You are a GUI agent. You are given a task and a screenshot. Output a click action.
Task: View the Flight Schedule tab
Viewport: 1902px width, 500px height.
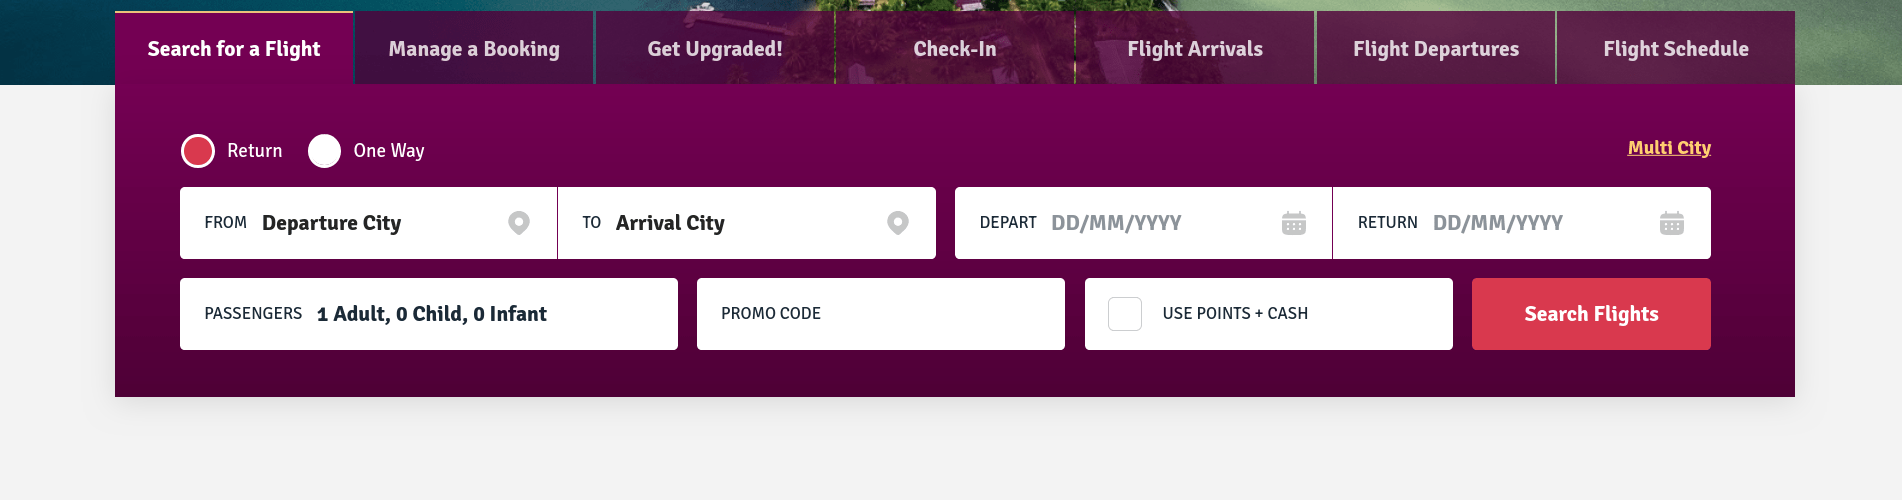tap(1675, 49)
